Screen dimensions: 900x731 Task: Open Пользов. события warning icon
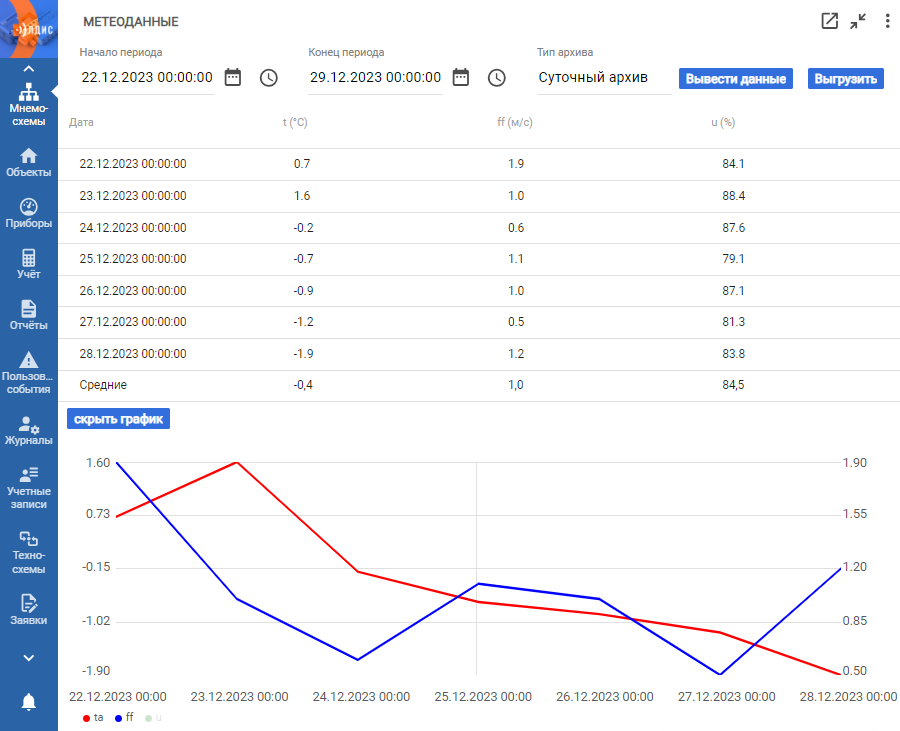coord(29,360)
